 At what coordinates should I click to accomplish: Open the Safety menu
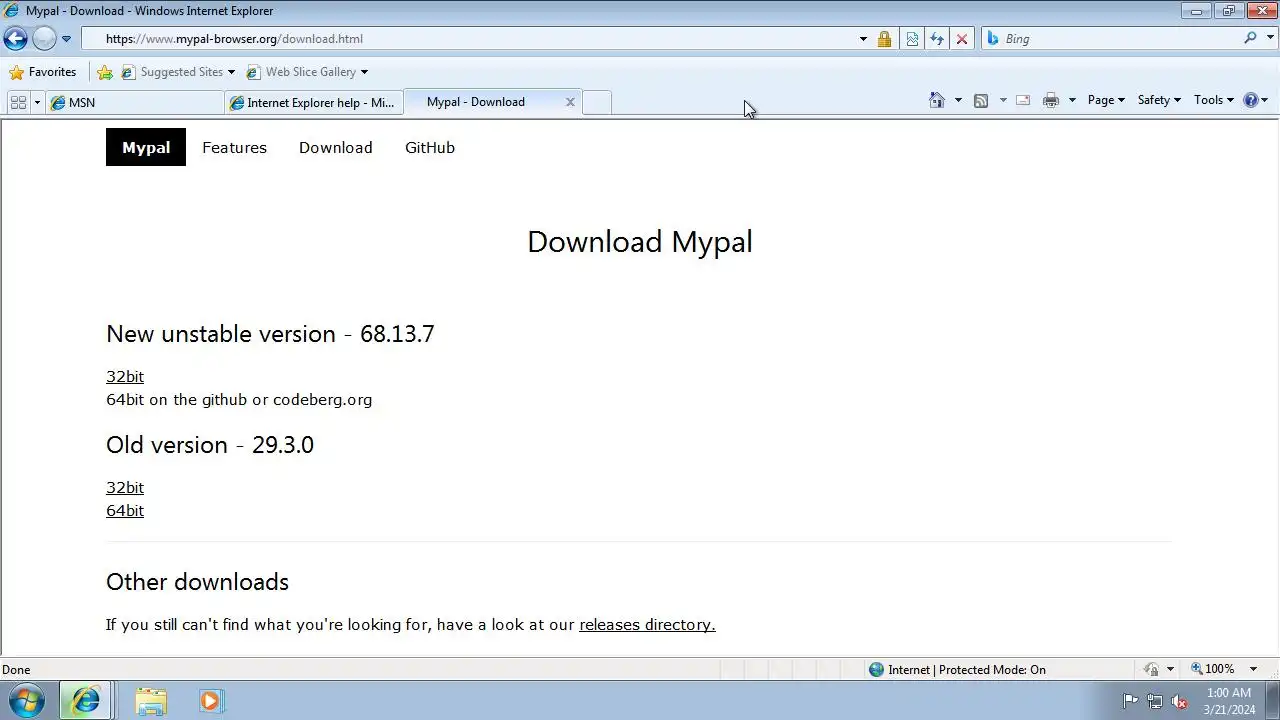coord(1159,100)
